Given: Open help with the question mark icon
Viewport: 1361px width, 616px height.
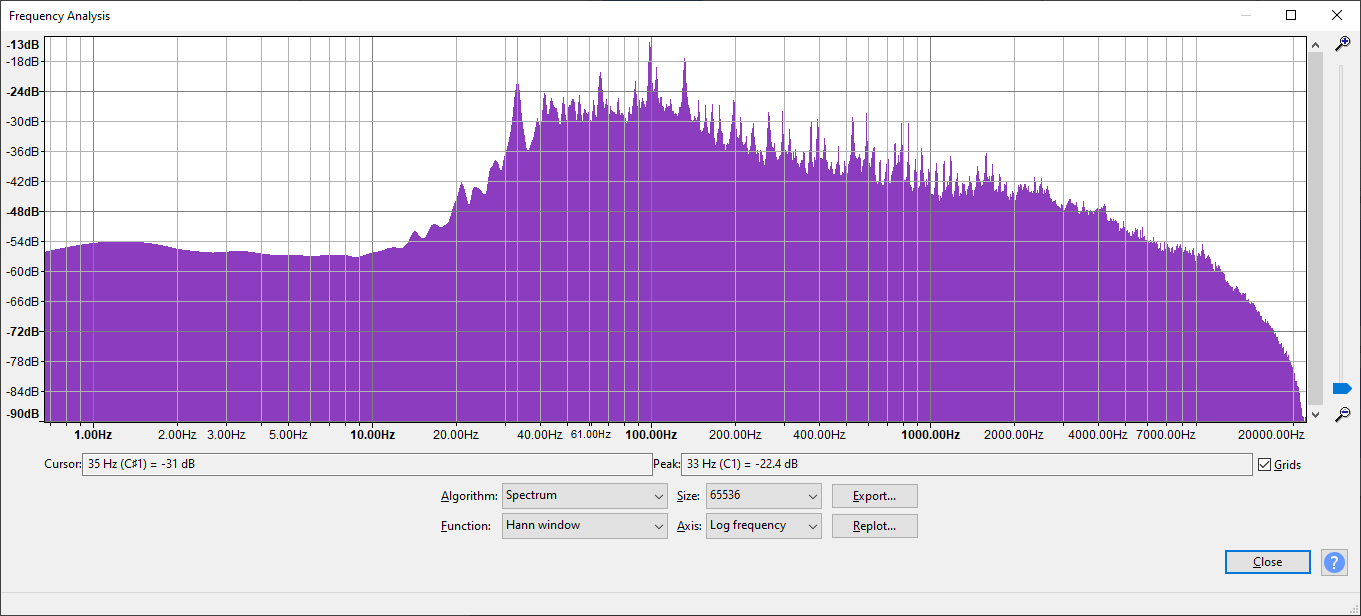Looking at the screenshot, I should (1334, 562).
